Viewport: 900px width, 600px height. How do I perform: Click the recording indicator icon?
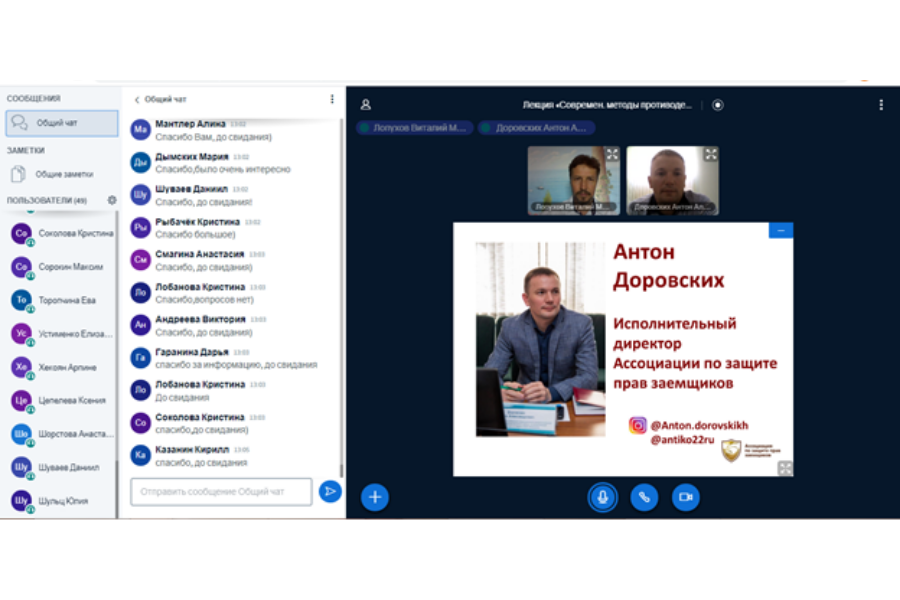[717, 105]
